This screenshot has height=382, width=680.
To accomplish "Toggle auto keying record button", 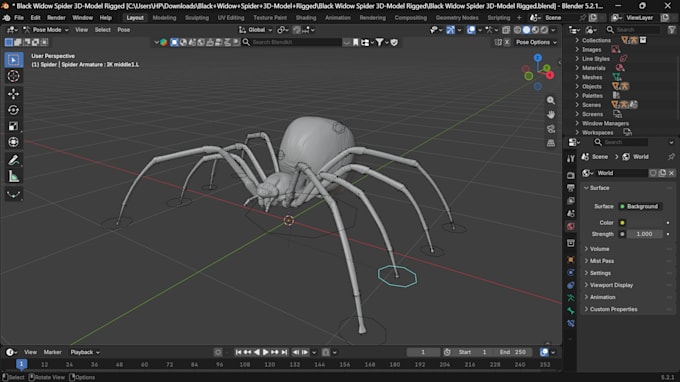I will point(218,352).
